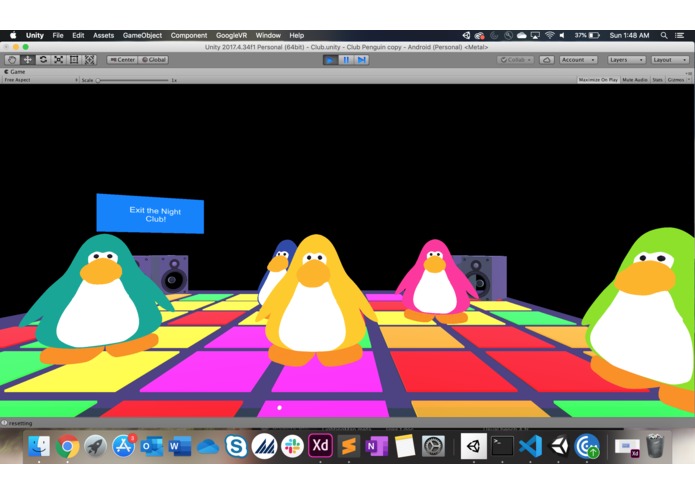Open the Account dropdown
The width and height of the screenshot is (695, 494).
pyautogui.click(x=578, y=60)
